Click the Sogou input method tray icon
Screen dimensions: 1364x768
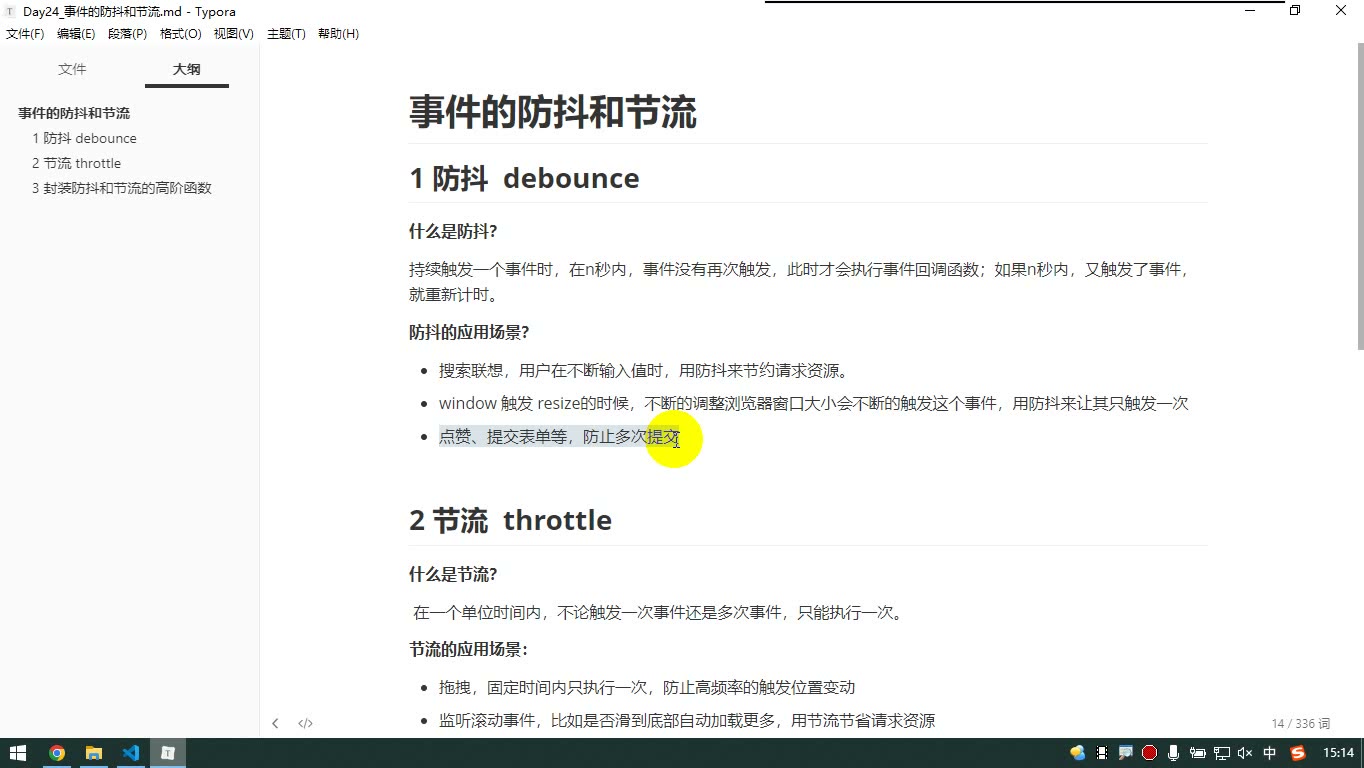(x=1298, y=753)
